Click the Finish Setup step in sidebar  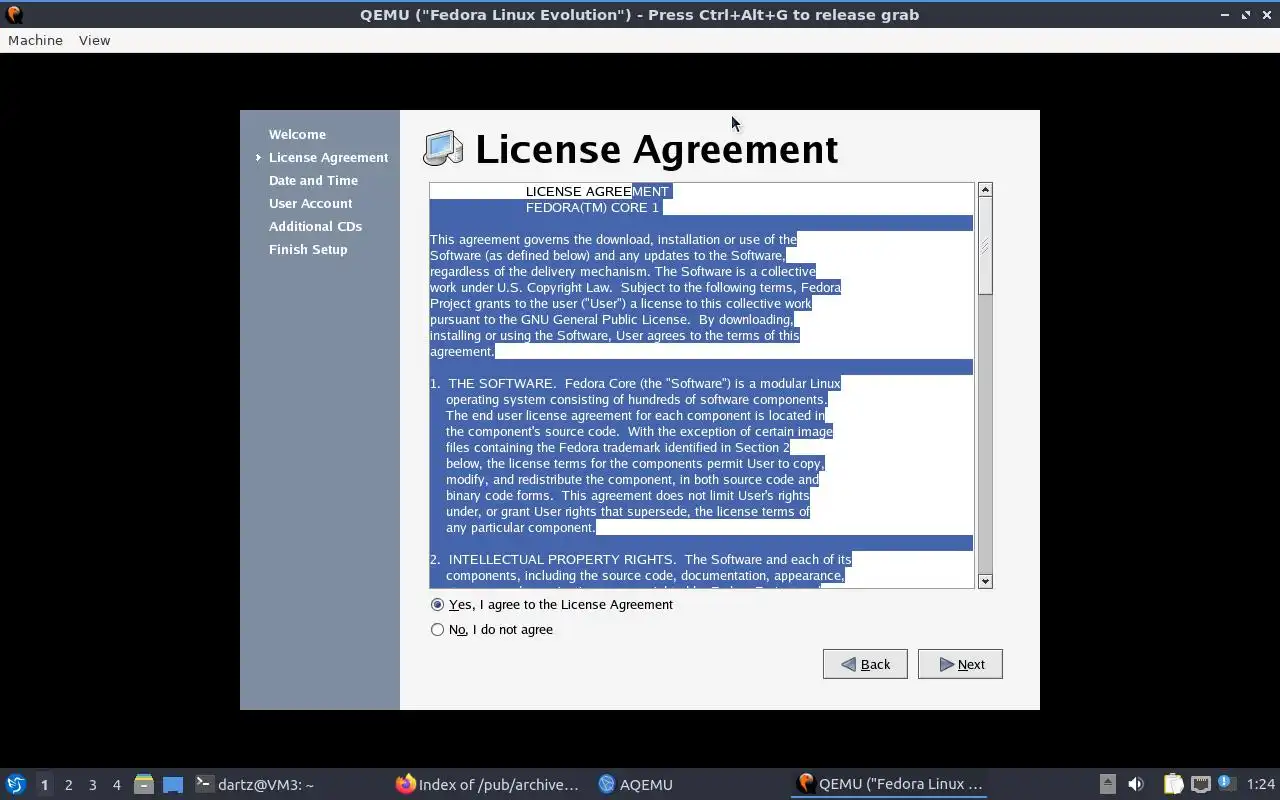coord(308,249)
